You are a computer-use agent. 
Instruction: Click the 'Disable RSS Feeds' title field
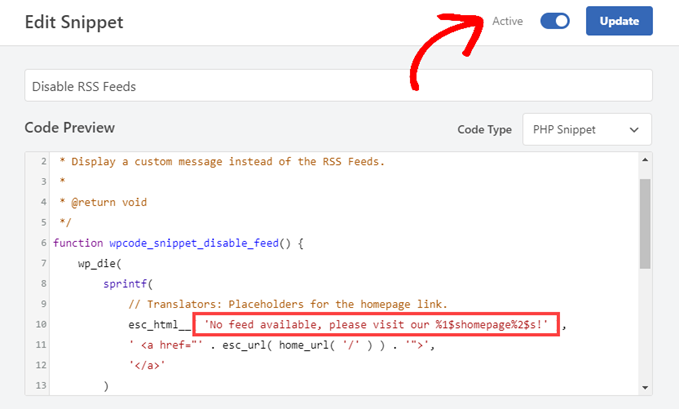[x=338, y=86]
